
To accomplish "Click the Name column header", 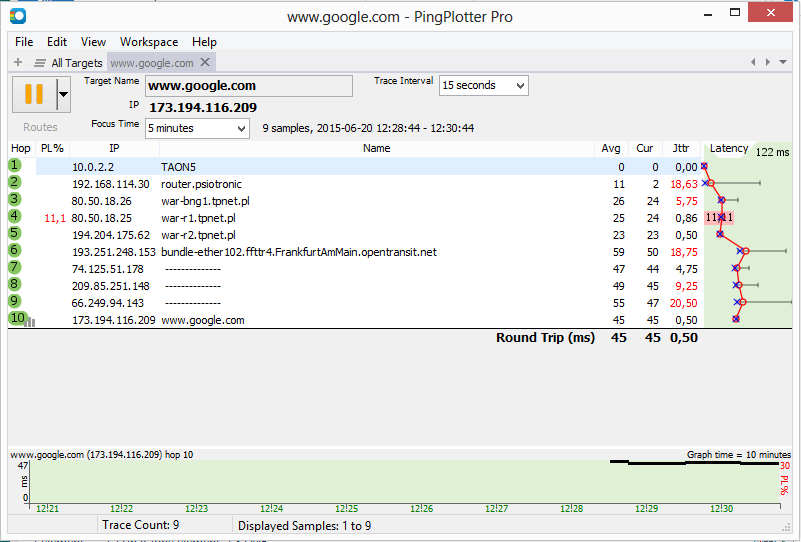I will [x=376, y=148].
